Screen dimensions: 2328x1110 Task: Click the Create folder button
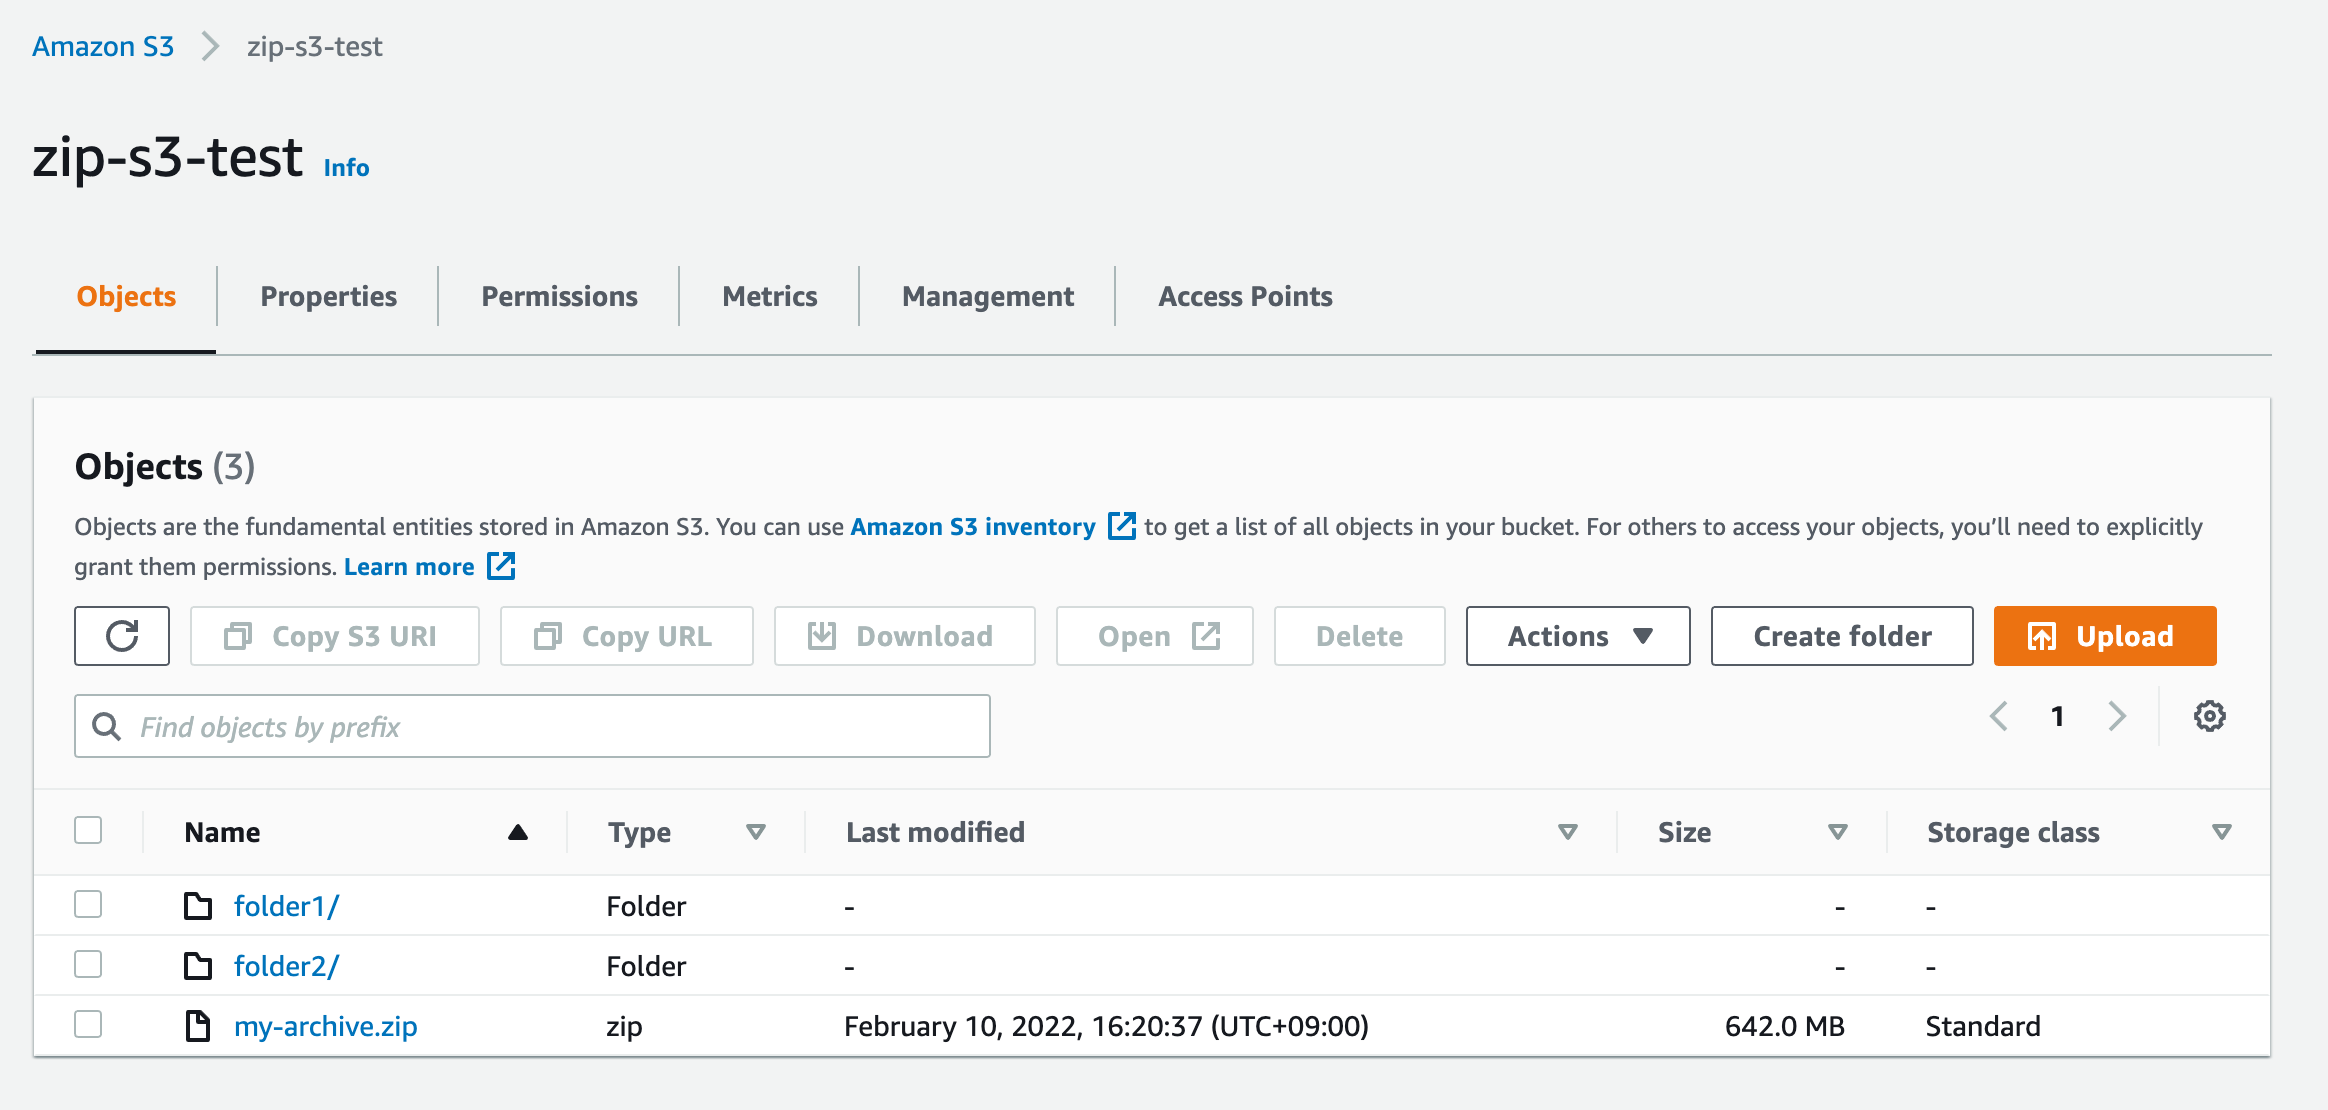[x=1841, y=636]
